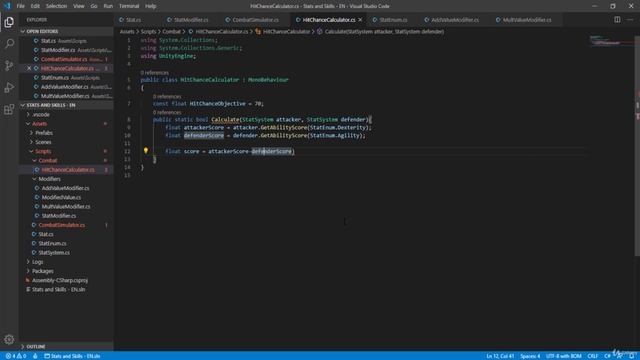Open the Selection menu
The width and height of the screenshot is (640, 360).
pos(56,6)
